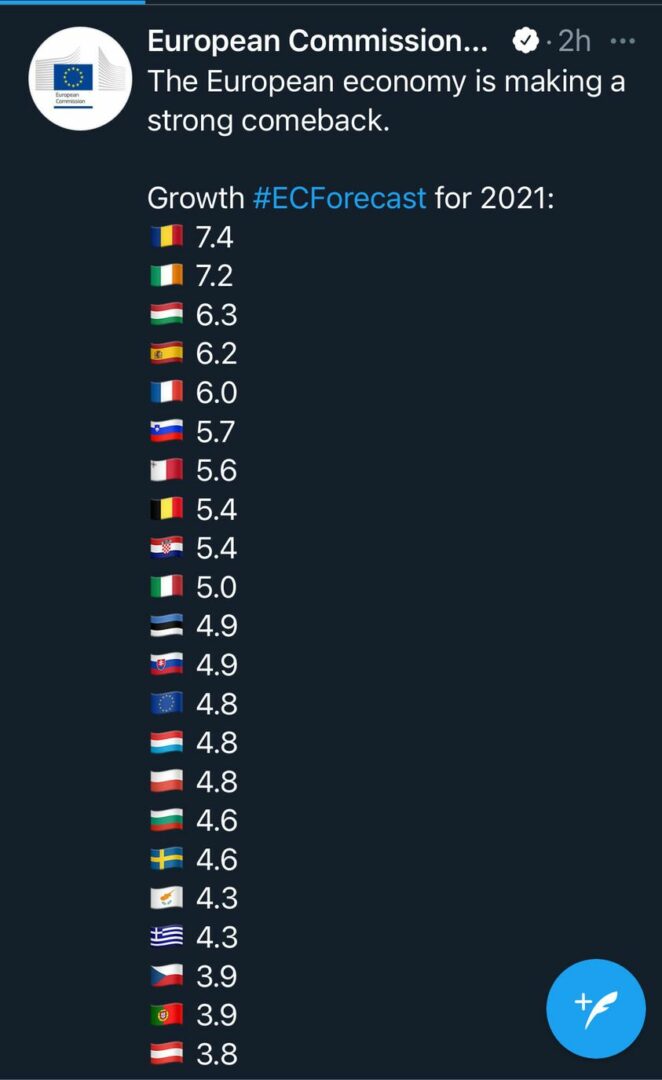The width and height of the screenshot is (662, 1080).
Task: Open the three-dot tweet options menu
Action: [623, 41]
